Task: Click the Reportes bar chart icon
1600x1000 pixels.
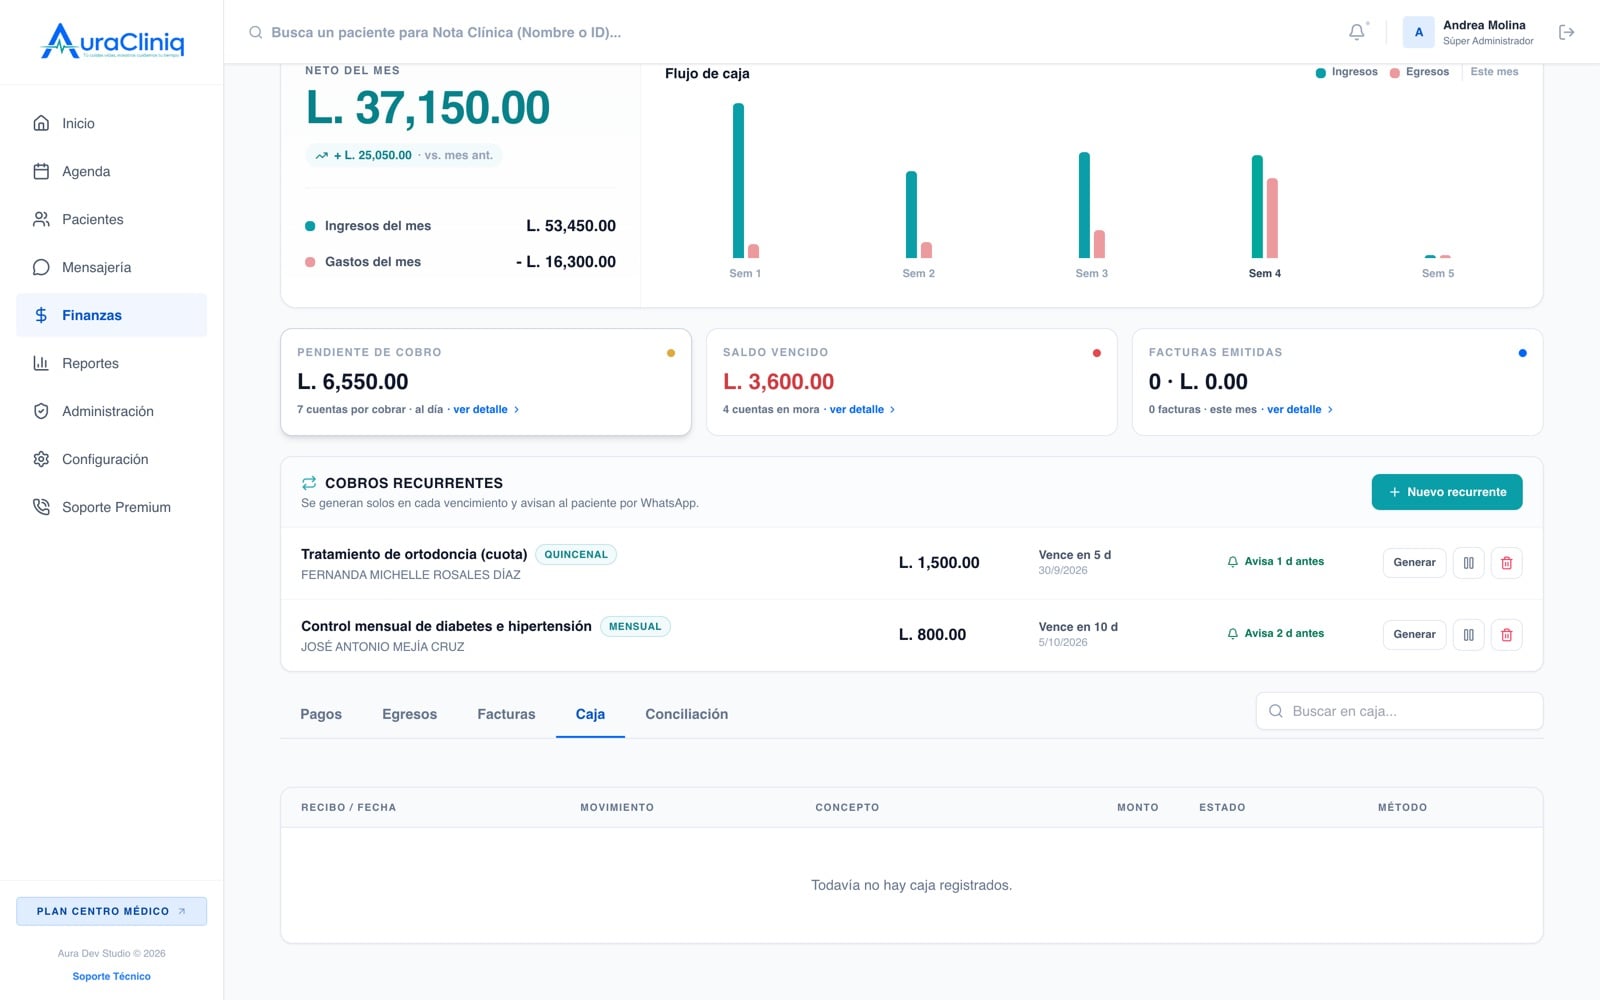Action: point(41,363)
